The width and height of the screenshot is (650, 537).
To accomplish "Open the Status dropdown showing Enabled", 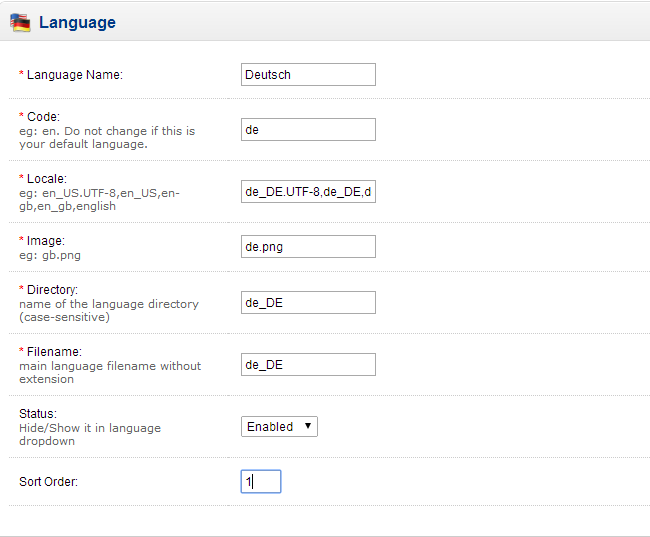I will coord(279,426).
